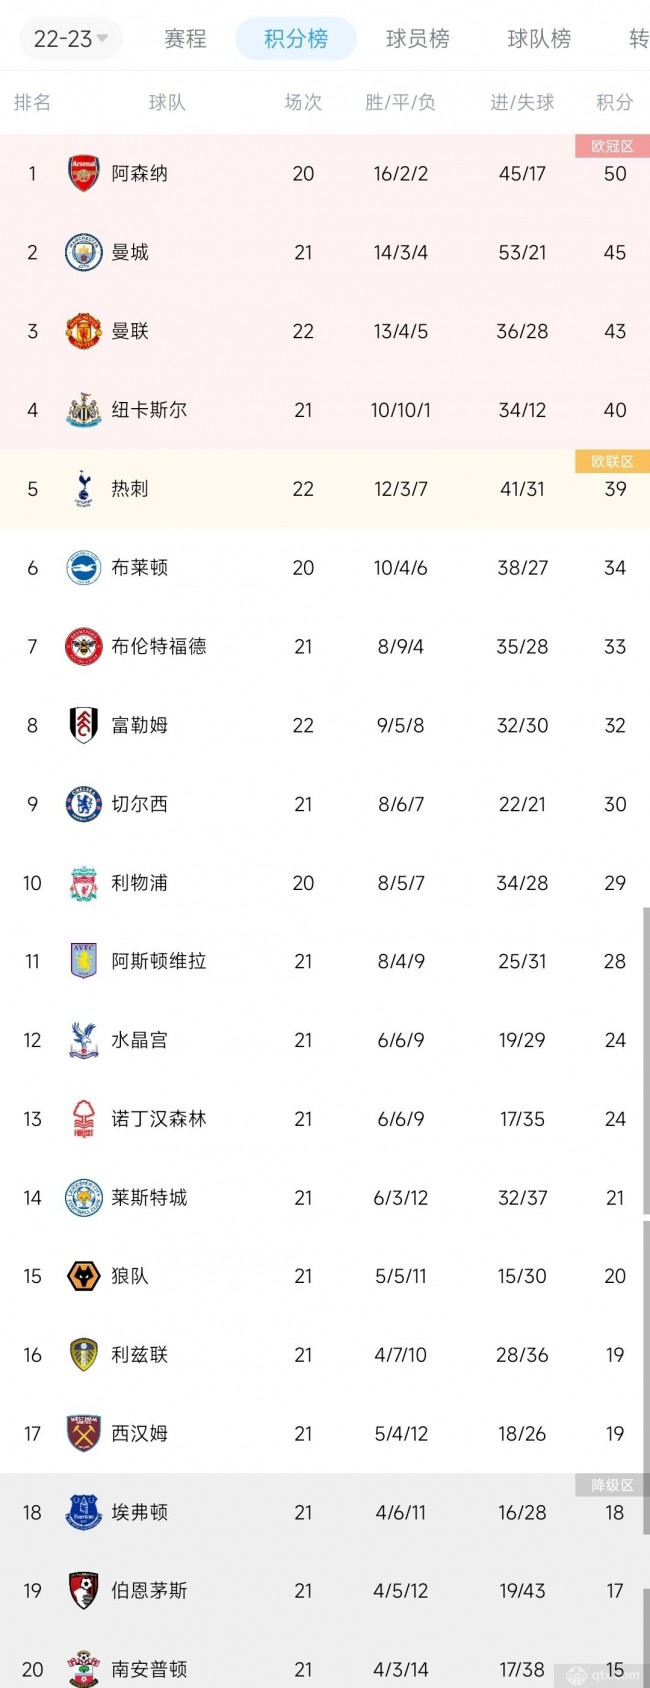Click the 降级区 label badge
This screenshot has height=1688, width=650.
tap(612, 1485)
